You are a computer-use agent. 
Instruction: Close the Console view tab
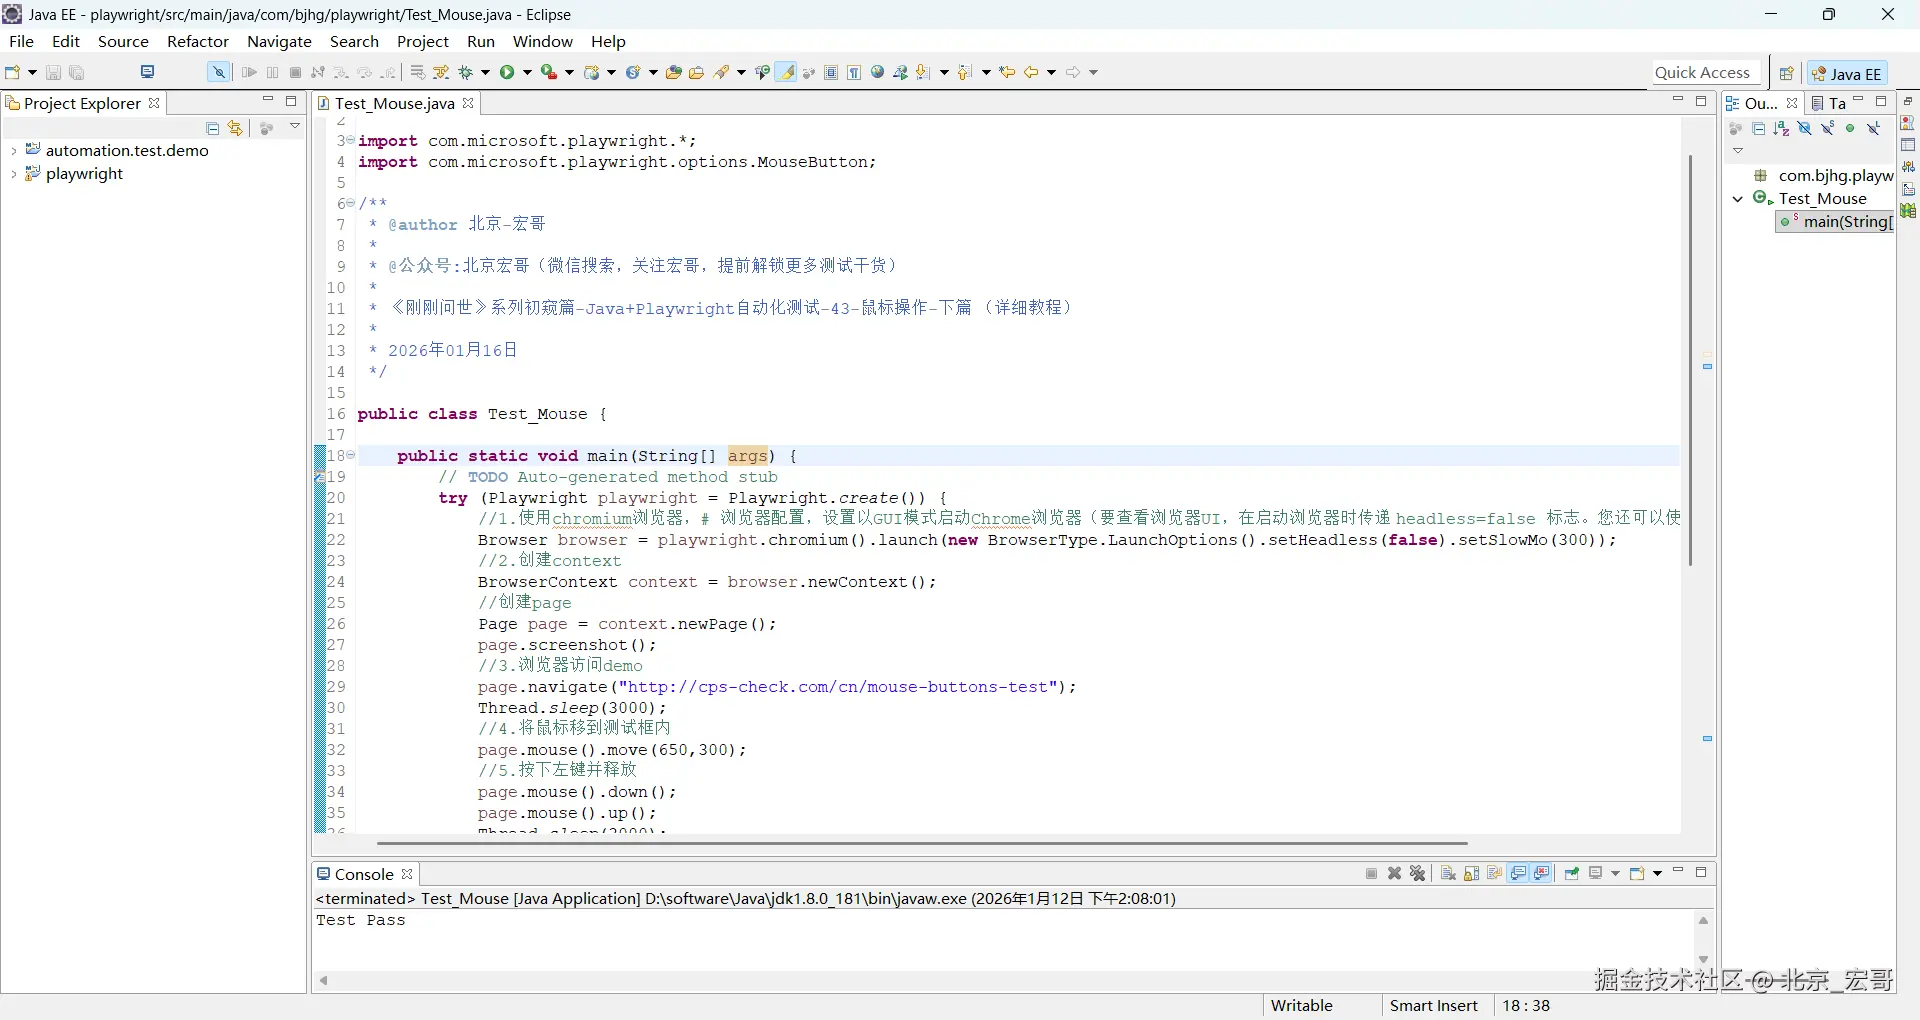(x=407, y=874)
